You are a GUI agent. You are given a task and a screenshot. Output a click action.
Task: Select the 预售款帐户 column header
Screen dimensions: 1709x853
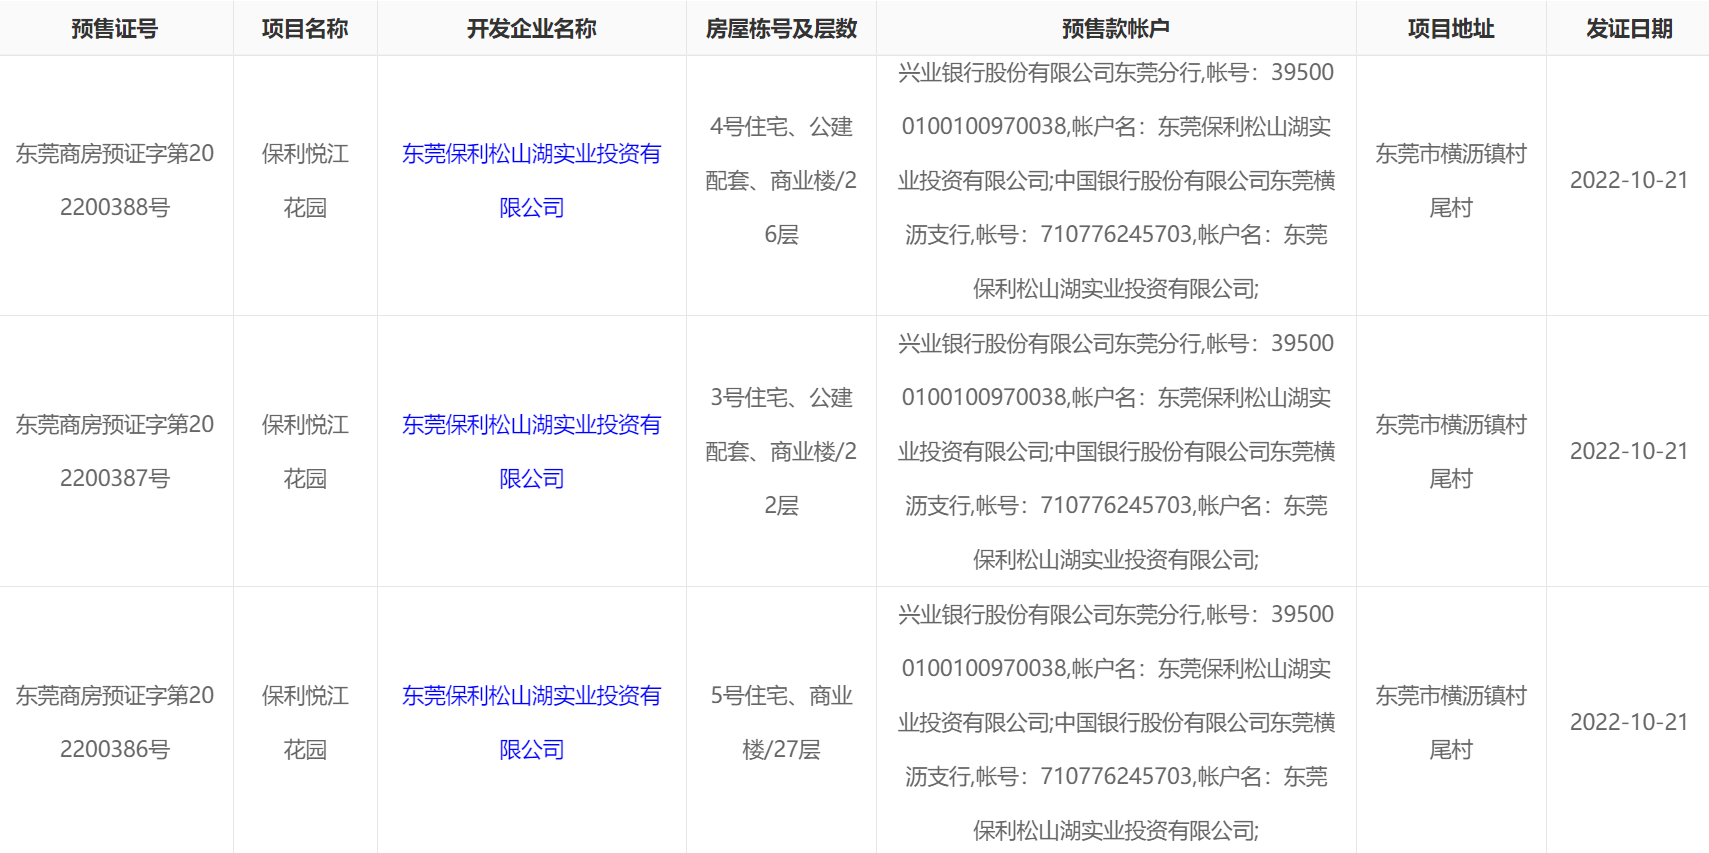tap(1116, 29)
